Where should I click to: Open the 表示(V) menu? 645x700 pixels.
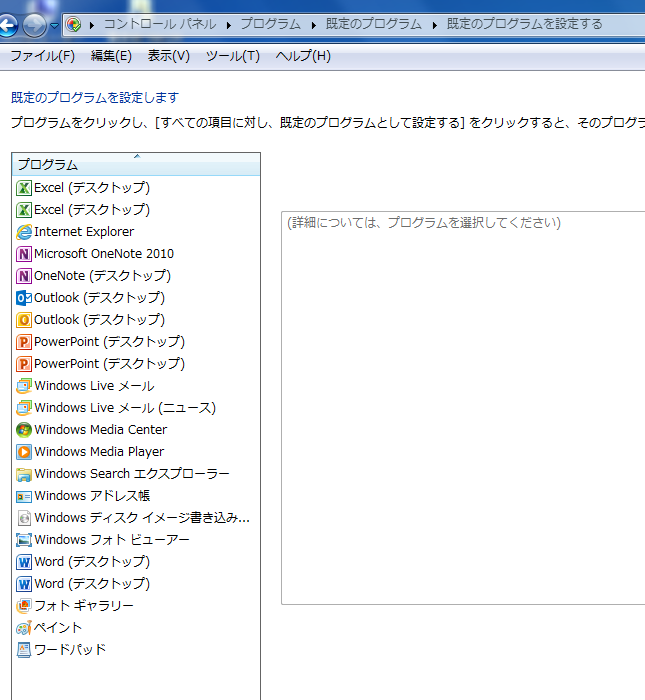(169, 56)
